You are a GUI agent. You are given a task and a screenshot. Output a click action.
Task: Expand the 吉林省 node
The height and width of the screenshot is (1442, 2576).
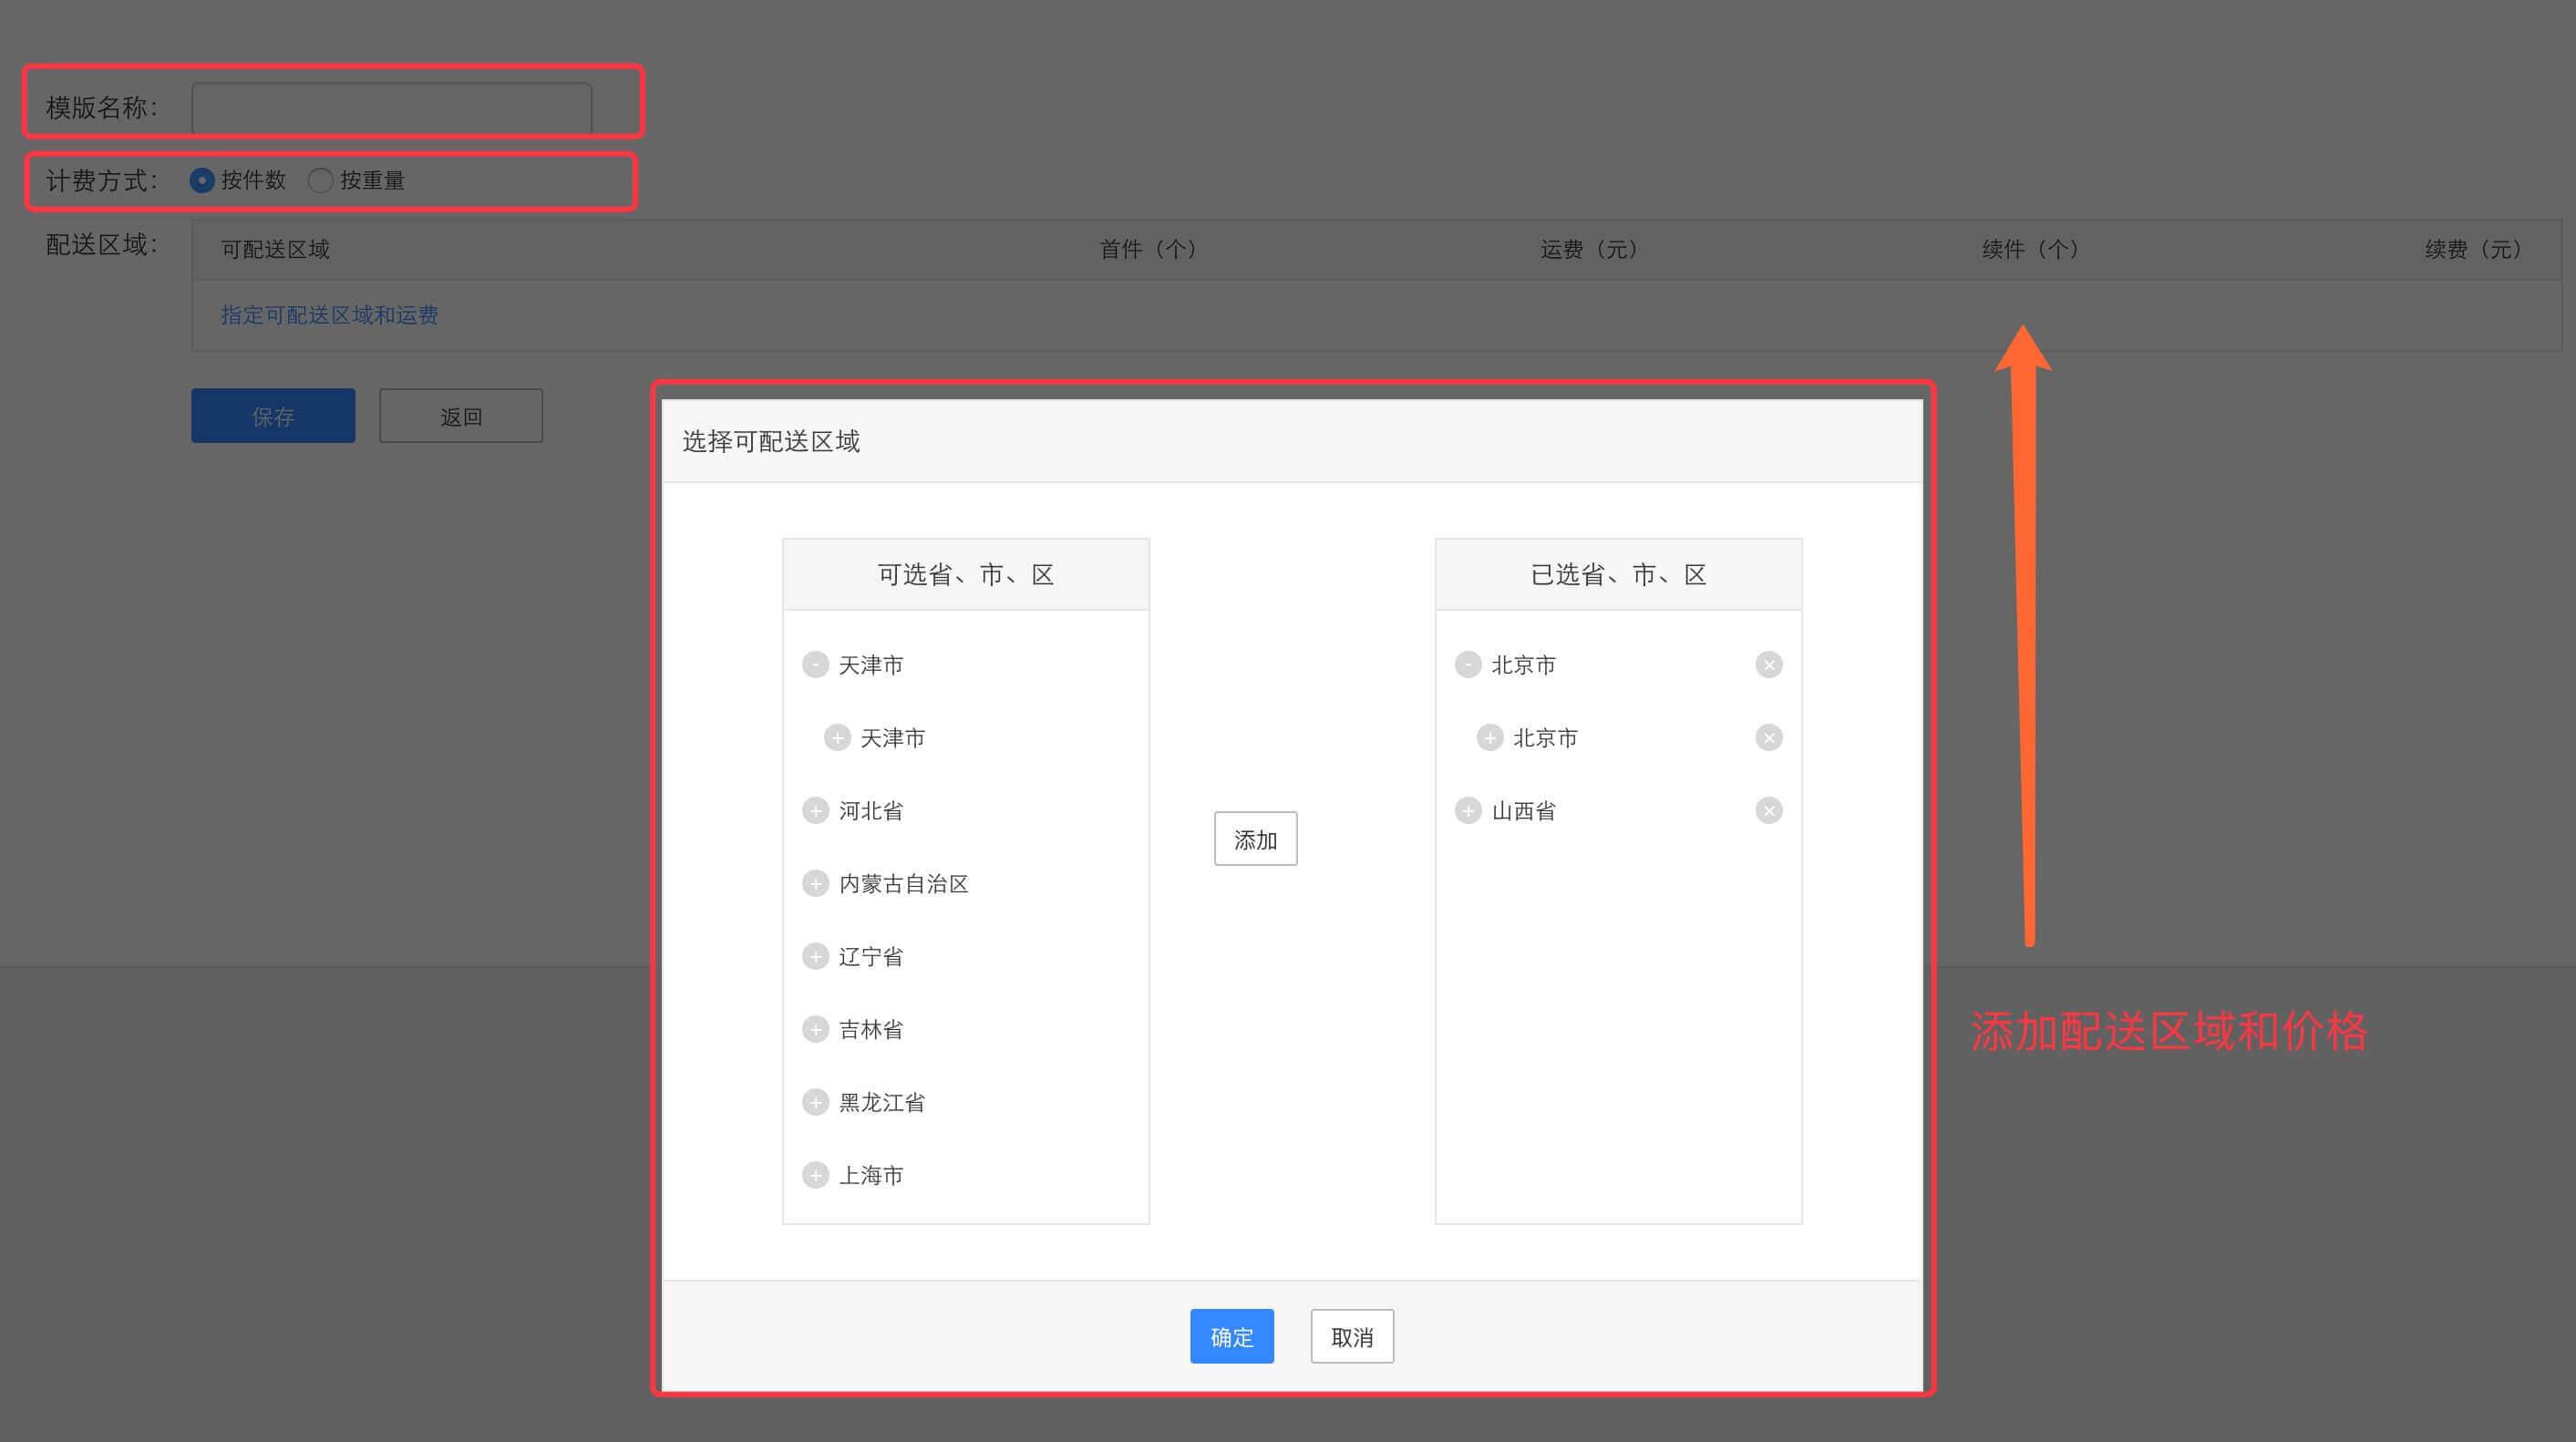point(815,1030)
